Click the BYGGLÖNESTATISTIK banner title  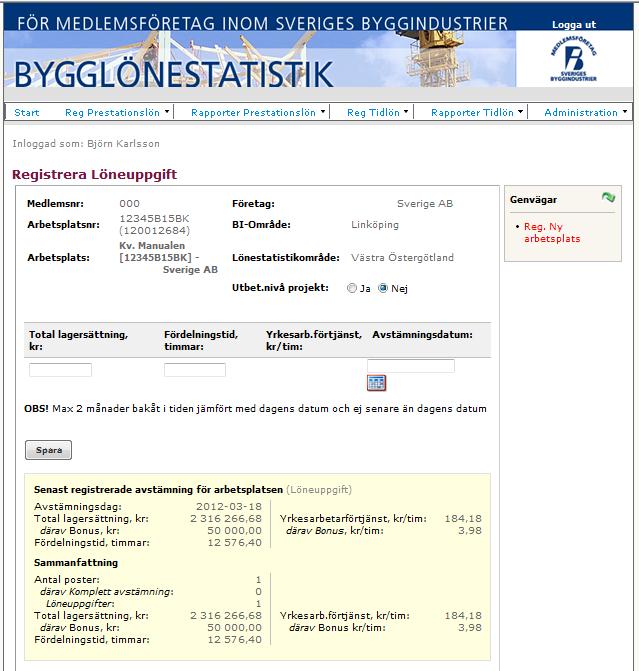[174, 74]
